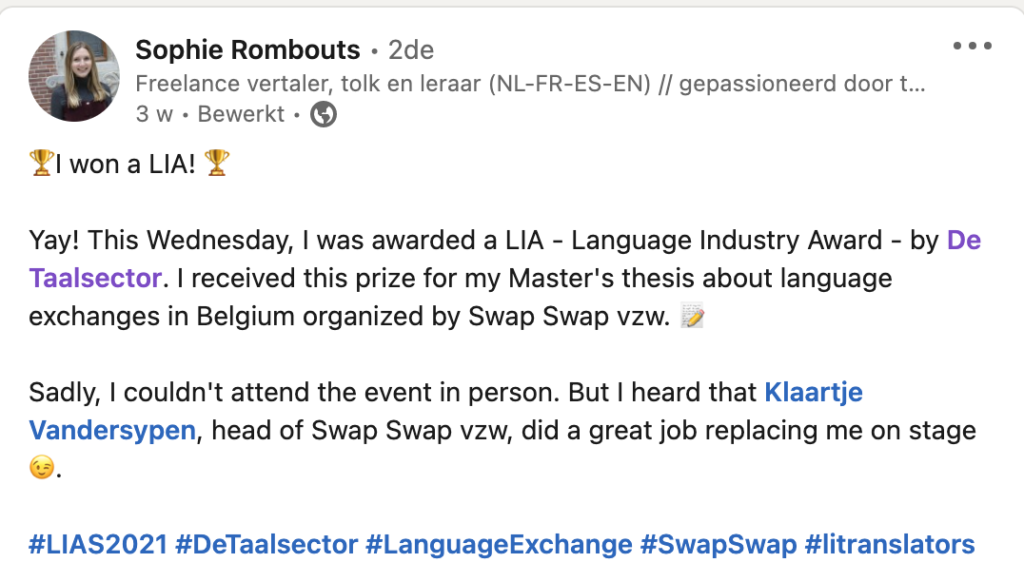Click the #LIAS2021 hashtag
This screenshot has height=582, width=1024.
click(x=98, y=544)
